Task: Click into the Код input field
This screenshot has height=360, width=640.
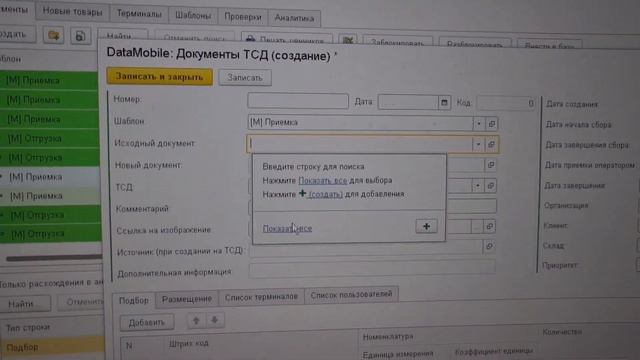Action: point(506,103)
